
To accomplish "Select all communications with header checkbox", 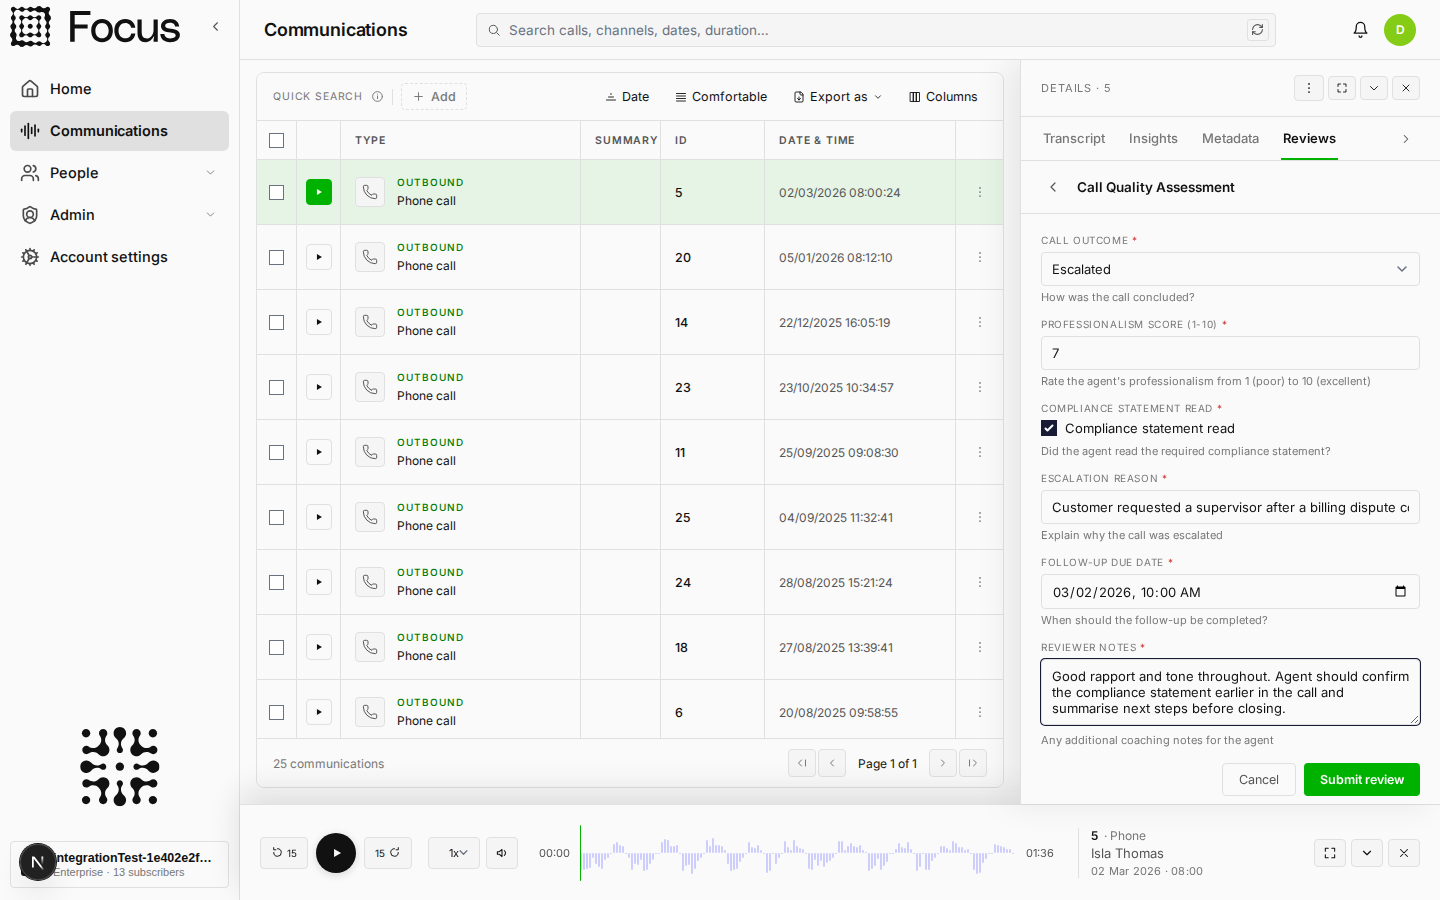I will [x=277, y=140].
